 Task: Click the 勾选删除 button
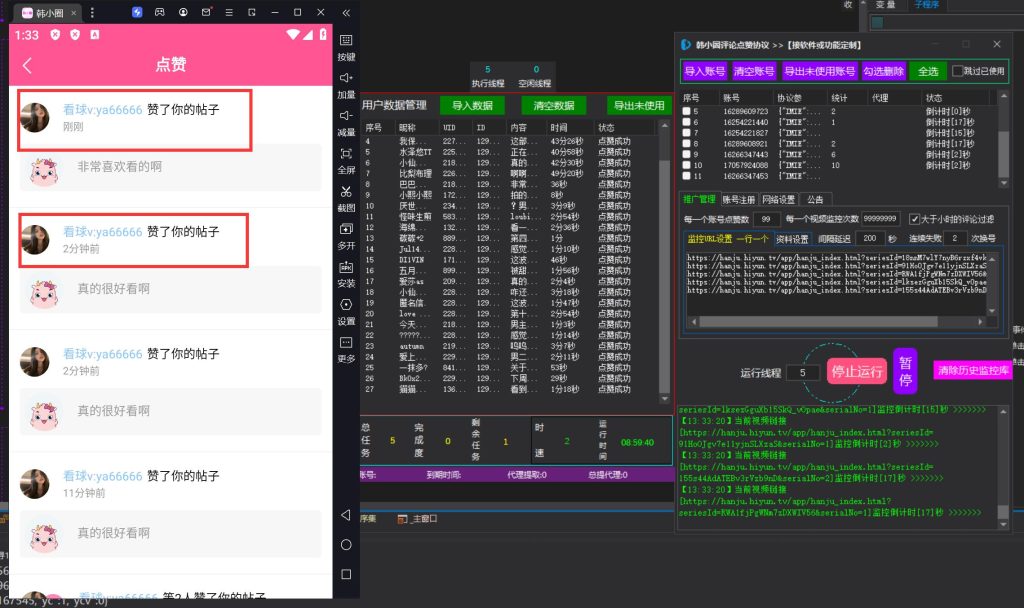(884, 71)
